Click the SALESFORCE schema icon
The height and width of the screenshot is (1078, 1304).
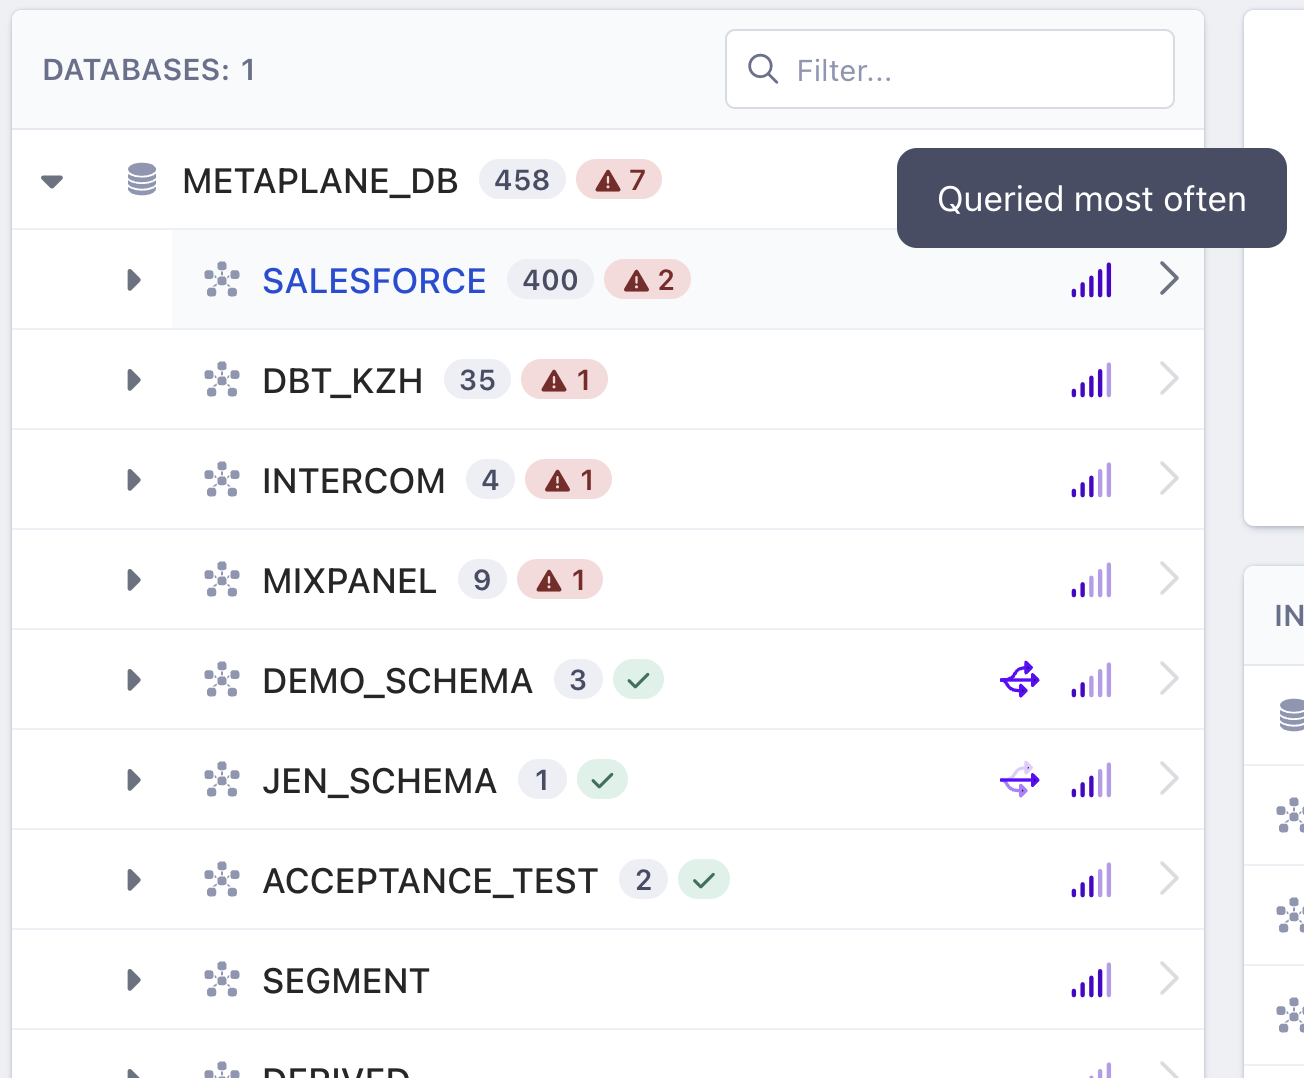pyautogui.click(x=222, y=280)
